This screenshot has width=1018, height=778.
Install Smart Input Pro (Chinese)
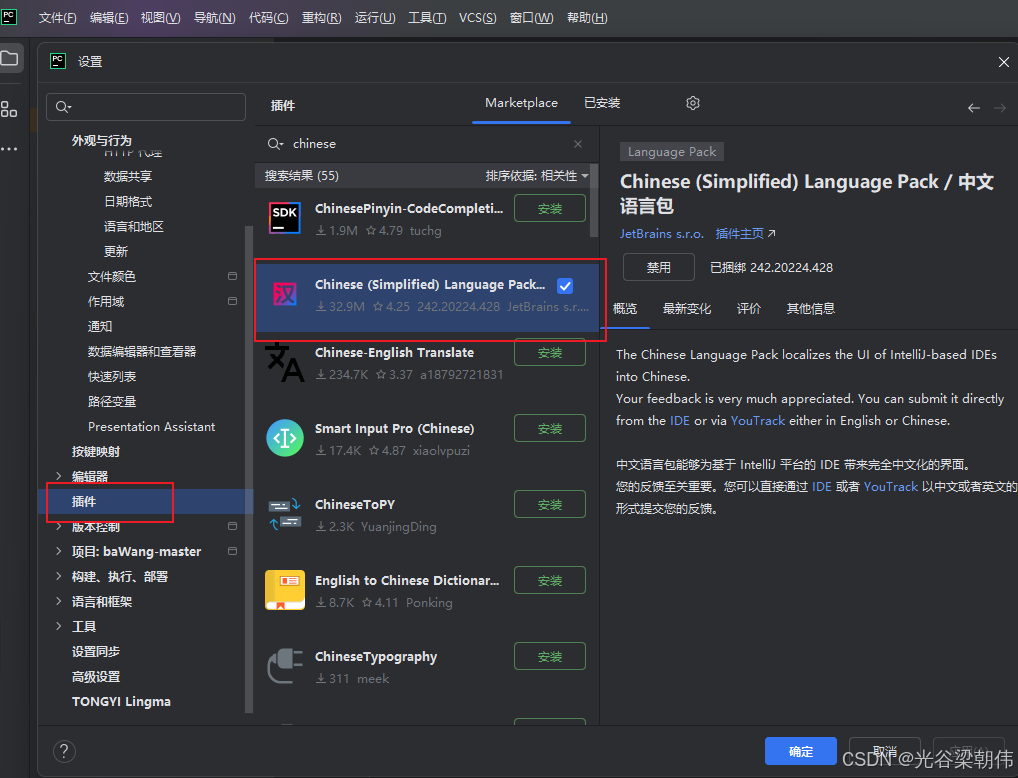click(x=550, y=429)
